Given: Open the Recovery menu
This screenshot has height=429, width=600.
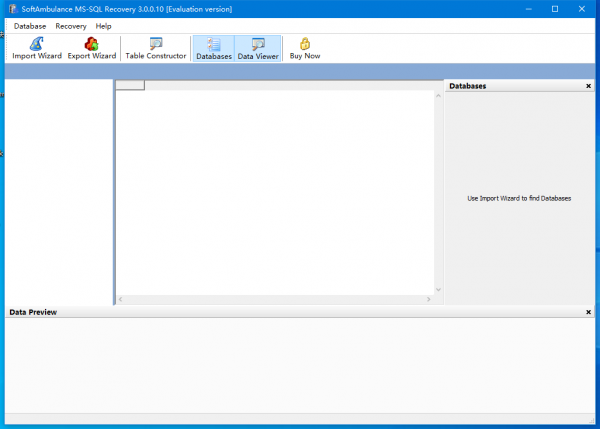Looking at the screenshot, I should (71, 26).
